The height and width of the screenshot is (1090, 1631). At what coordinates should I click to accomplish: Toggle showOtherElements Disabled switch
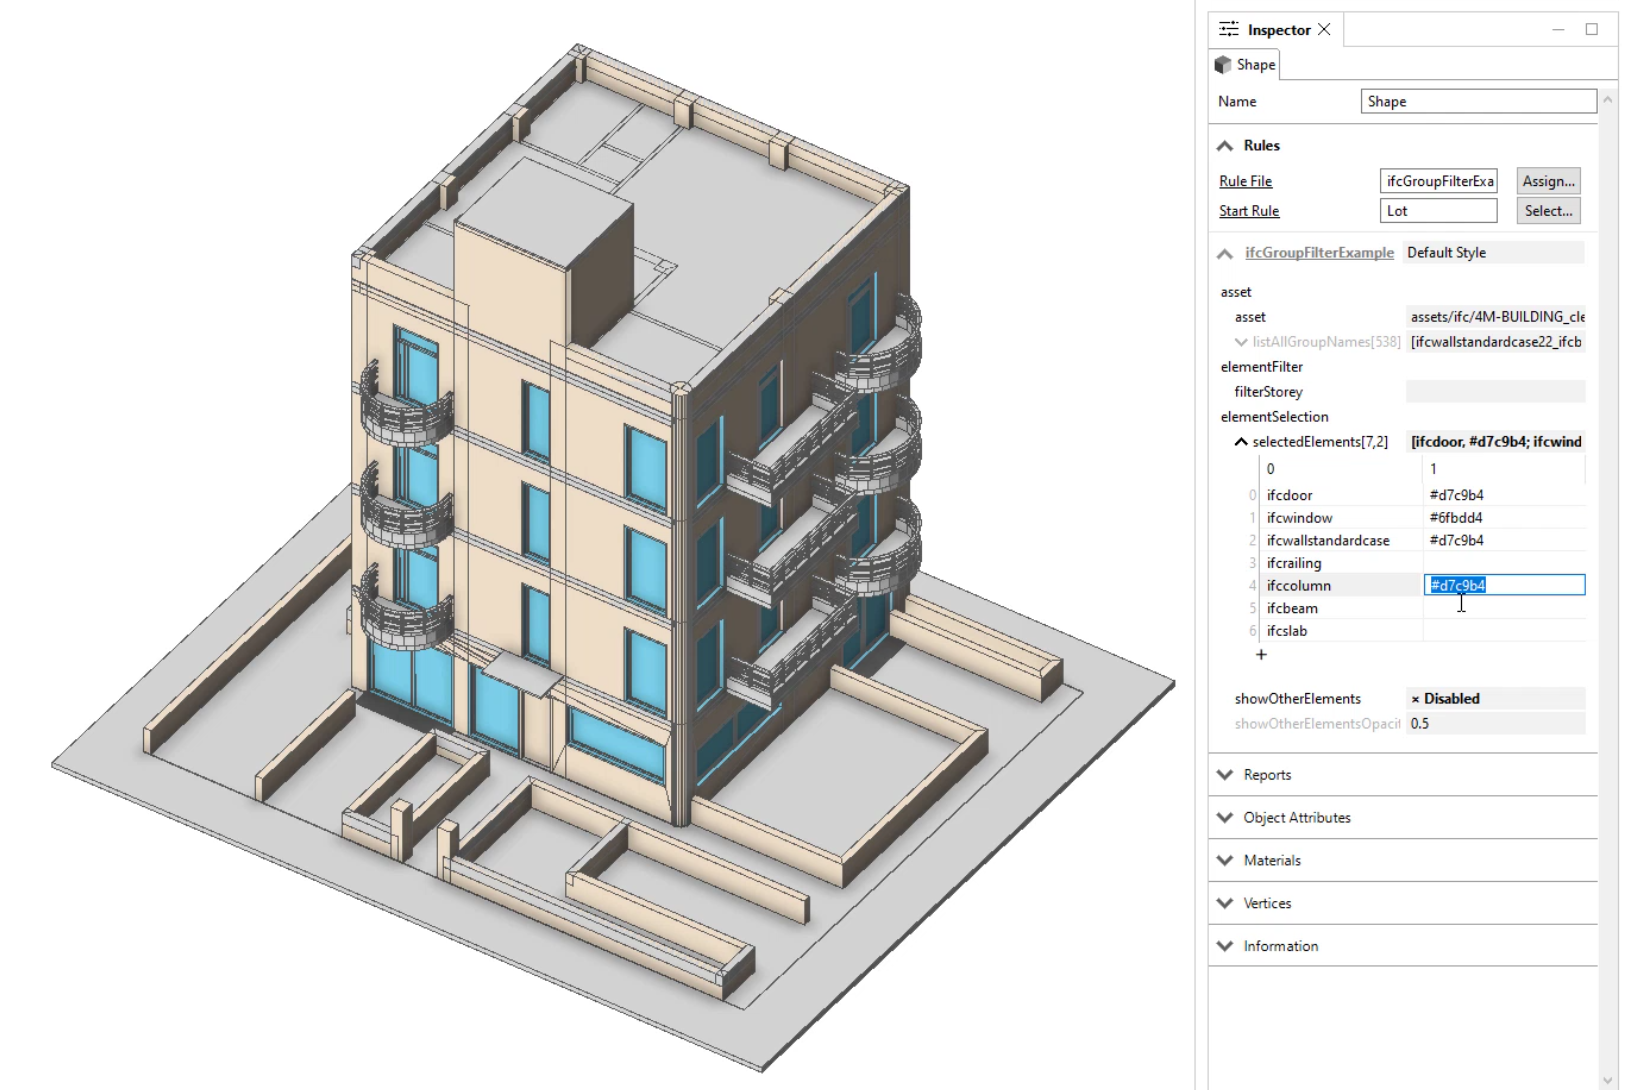tap(1495, 699)
